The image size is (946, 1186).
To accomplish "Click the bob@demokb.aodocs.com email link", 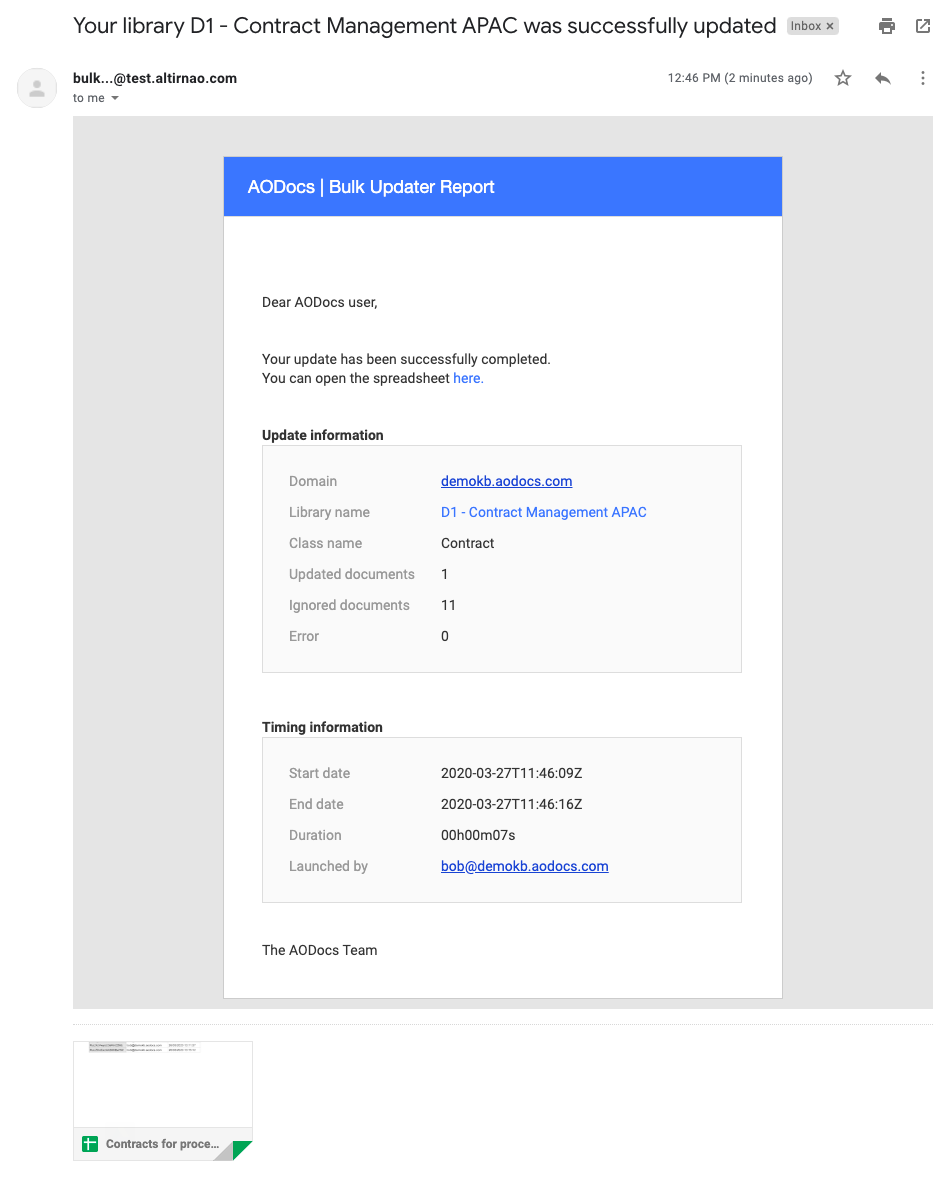I will coord(524,866).
